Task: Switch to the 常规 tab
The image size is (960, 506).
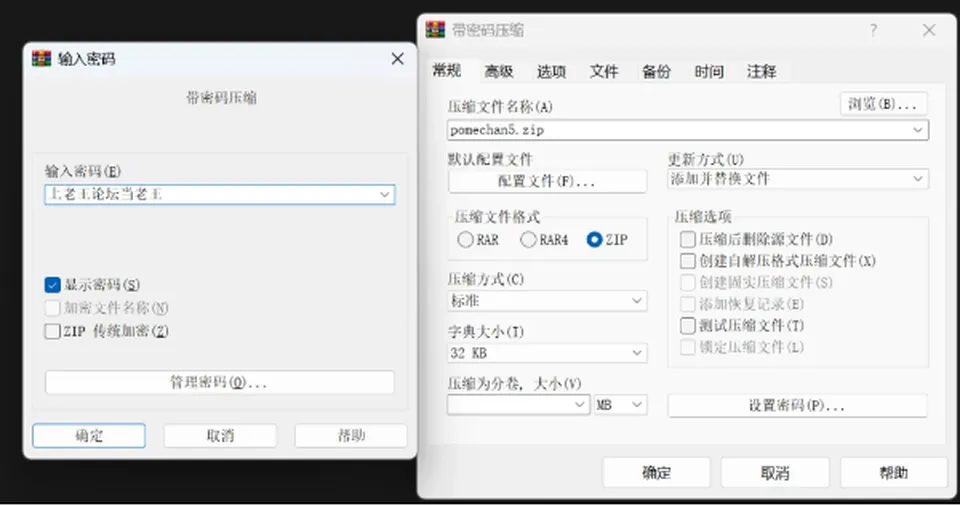Action: (x=446, y=70)
